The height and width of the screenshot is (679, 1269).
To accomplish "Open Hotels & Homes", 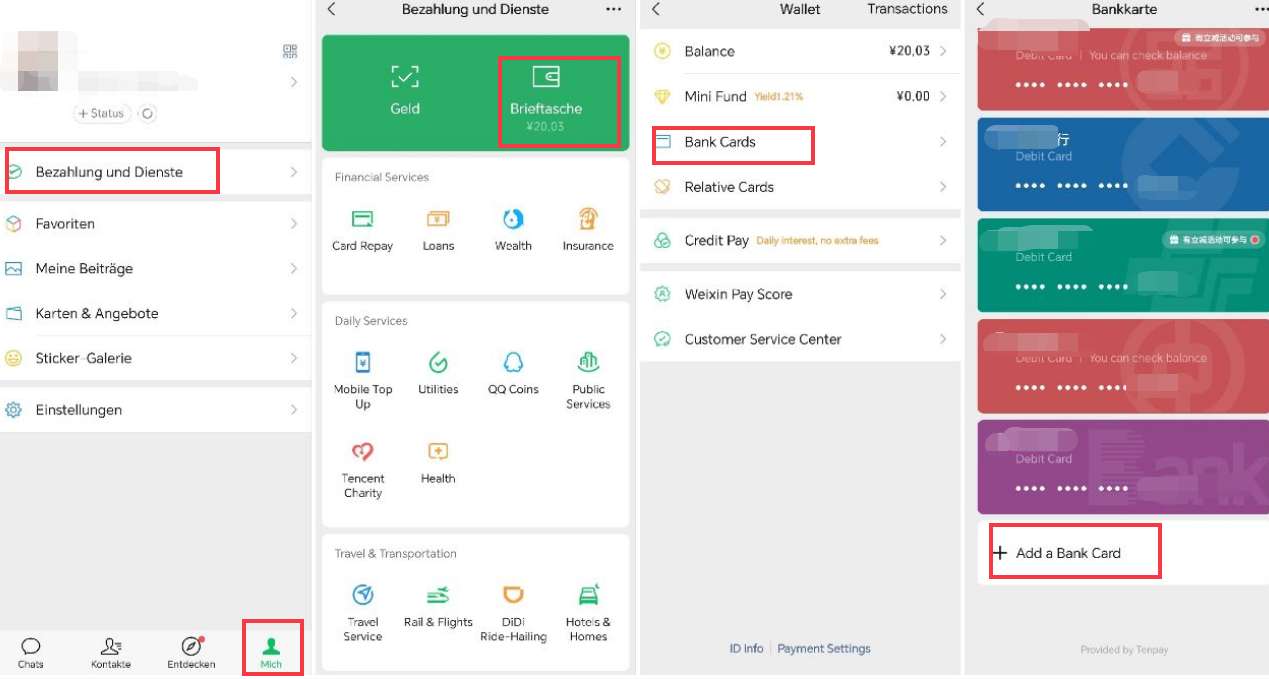I will coord(588,614).
